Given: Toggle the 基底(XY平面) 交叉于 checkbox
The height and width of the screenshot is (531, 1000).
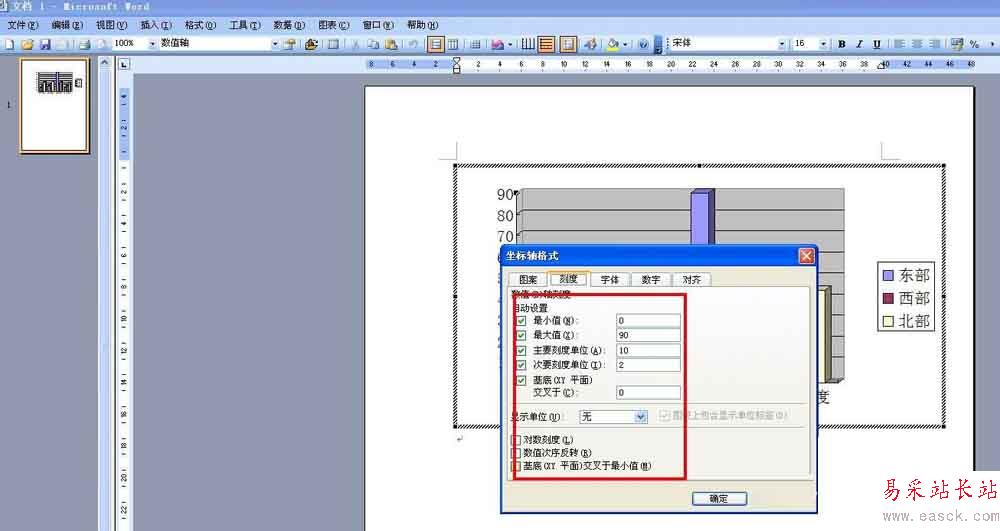Looking at the screenshot, I should coord(521,381).
